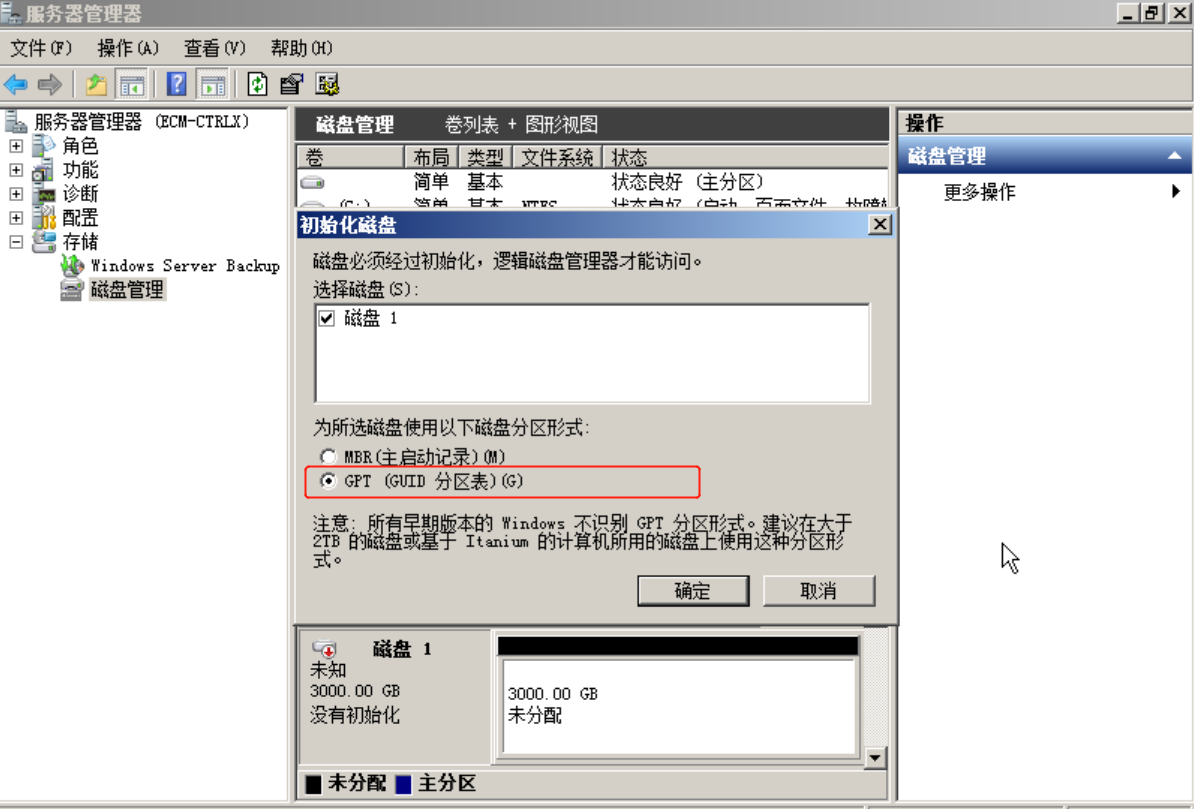Screen dimensions: 1194x809
Task: Click the Server Manager root node icon
Action: click(16, 122)
